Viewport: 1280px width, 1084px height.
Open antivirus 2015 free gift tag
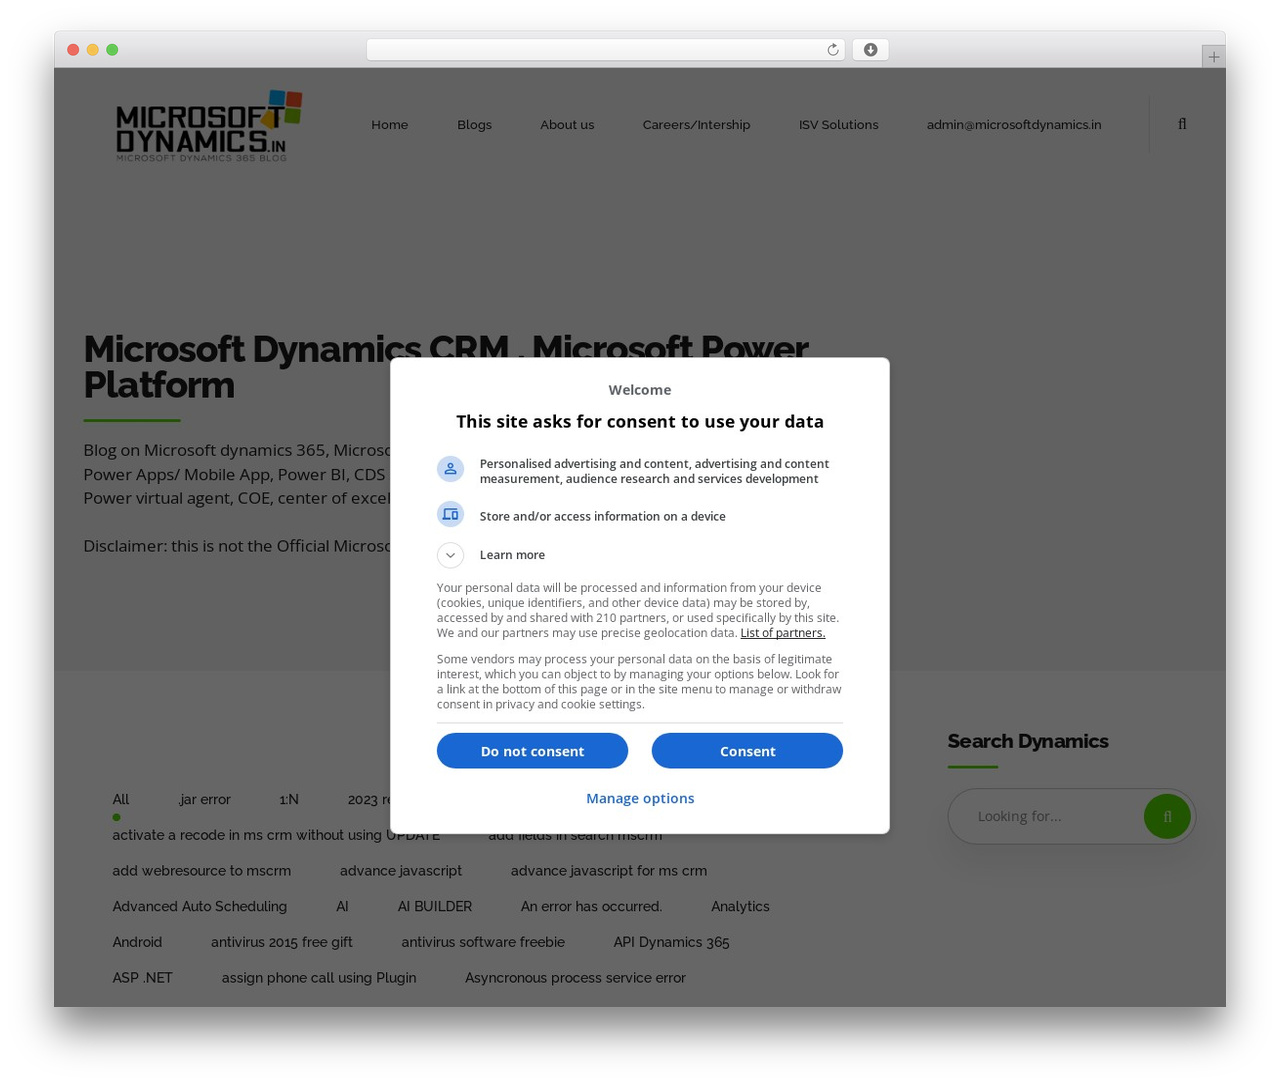[x=282, y=943]
